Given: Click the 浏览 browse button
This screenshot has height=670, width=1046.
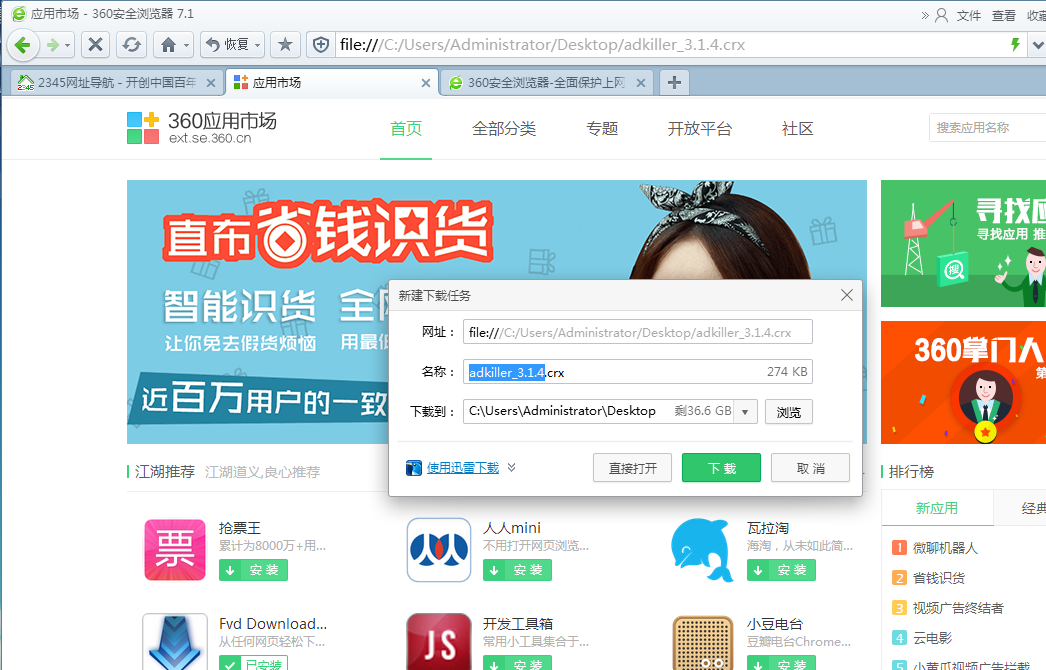Looking at the screenshot, I should (x=788, y=412).
